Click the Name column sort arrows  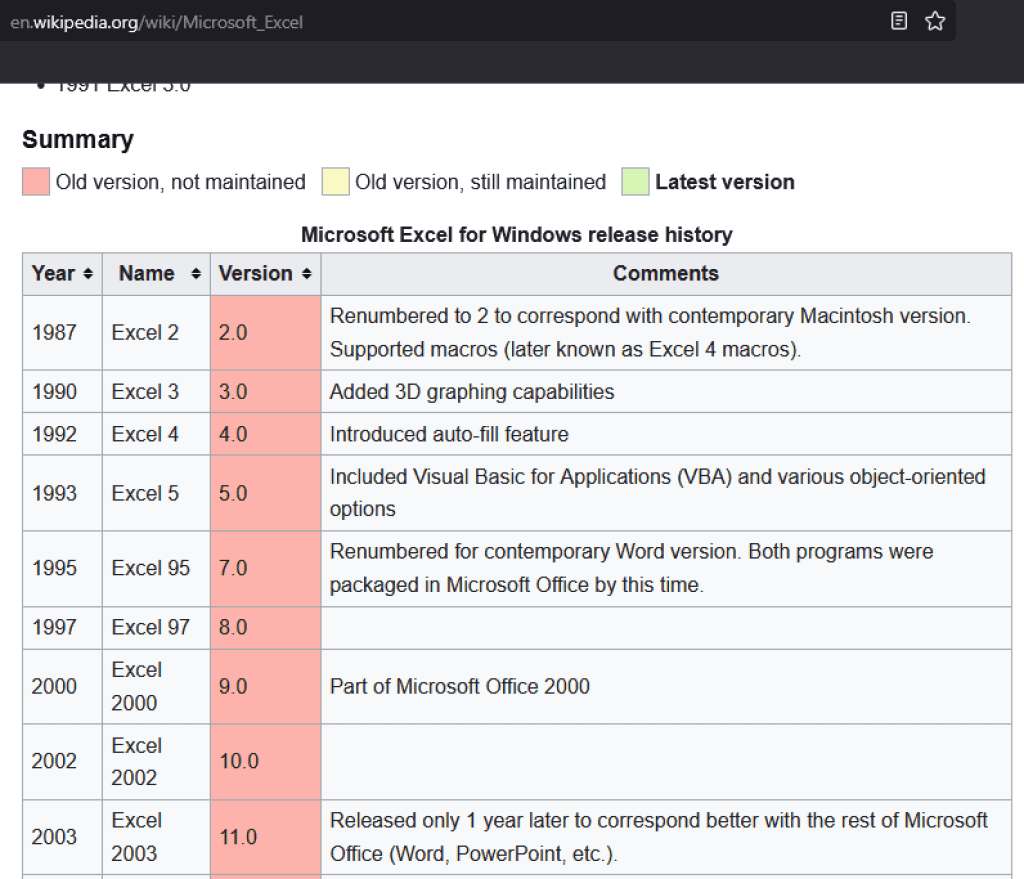(194, 274)
